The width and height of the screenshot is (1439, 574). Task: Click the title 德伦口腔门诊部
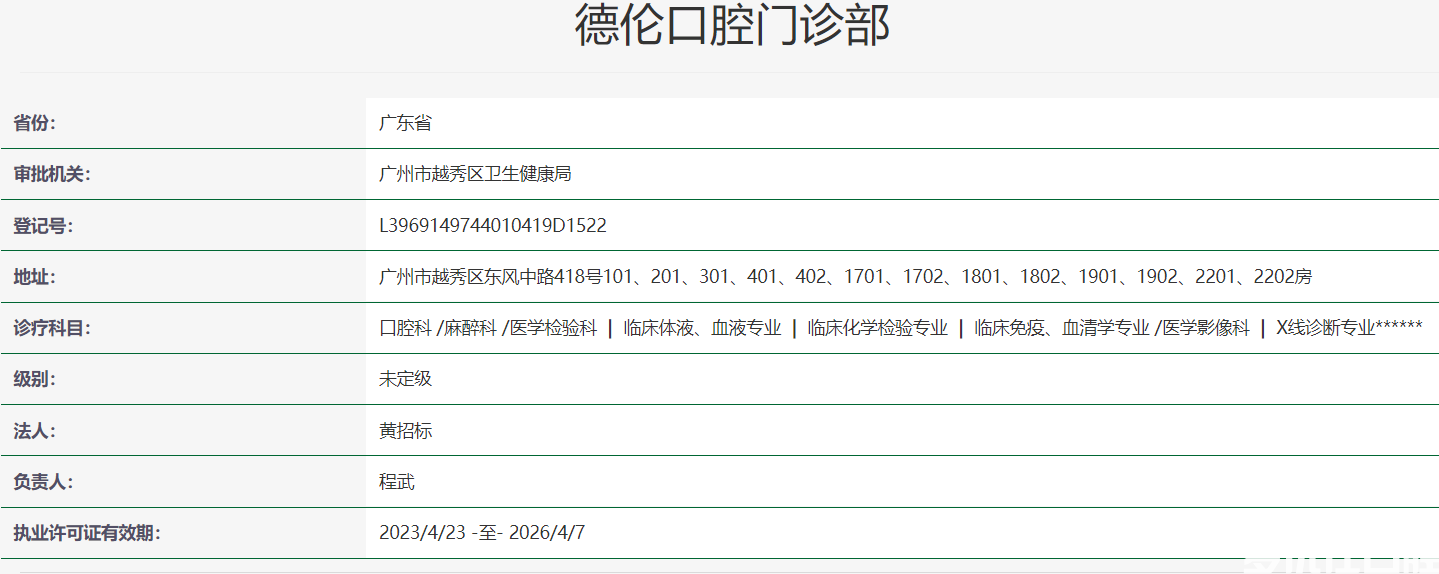(732, 27)
